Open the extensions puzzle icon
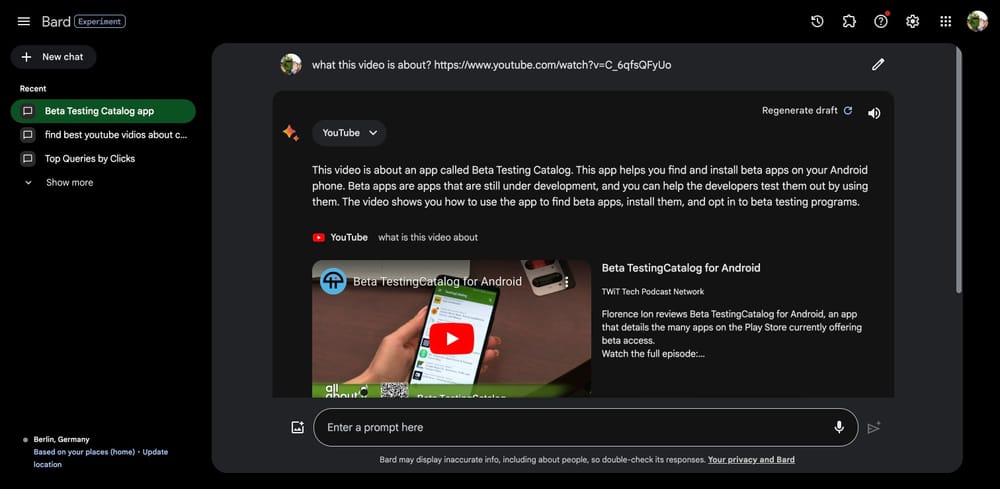The width and height of the screenshot is (1000, 489). (x=849, y=21)
